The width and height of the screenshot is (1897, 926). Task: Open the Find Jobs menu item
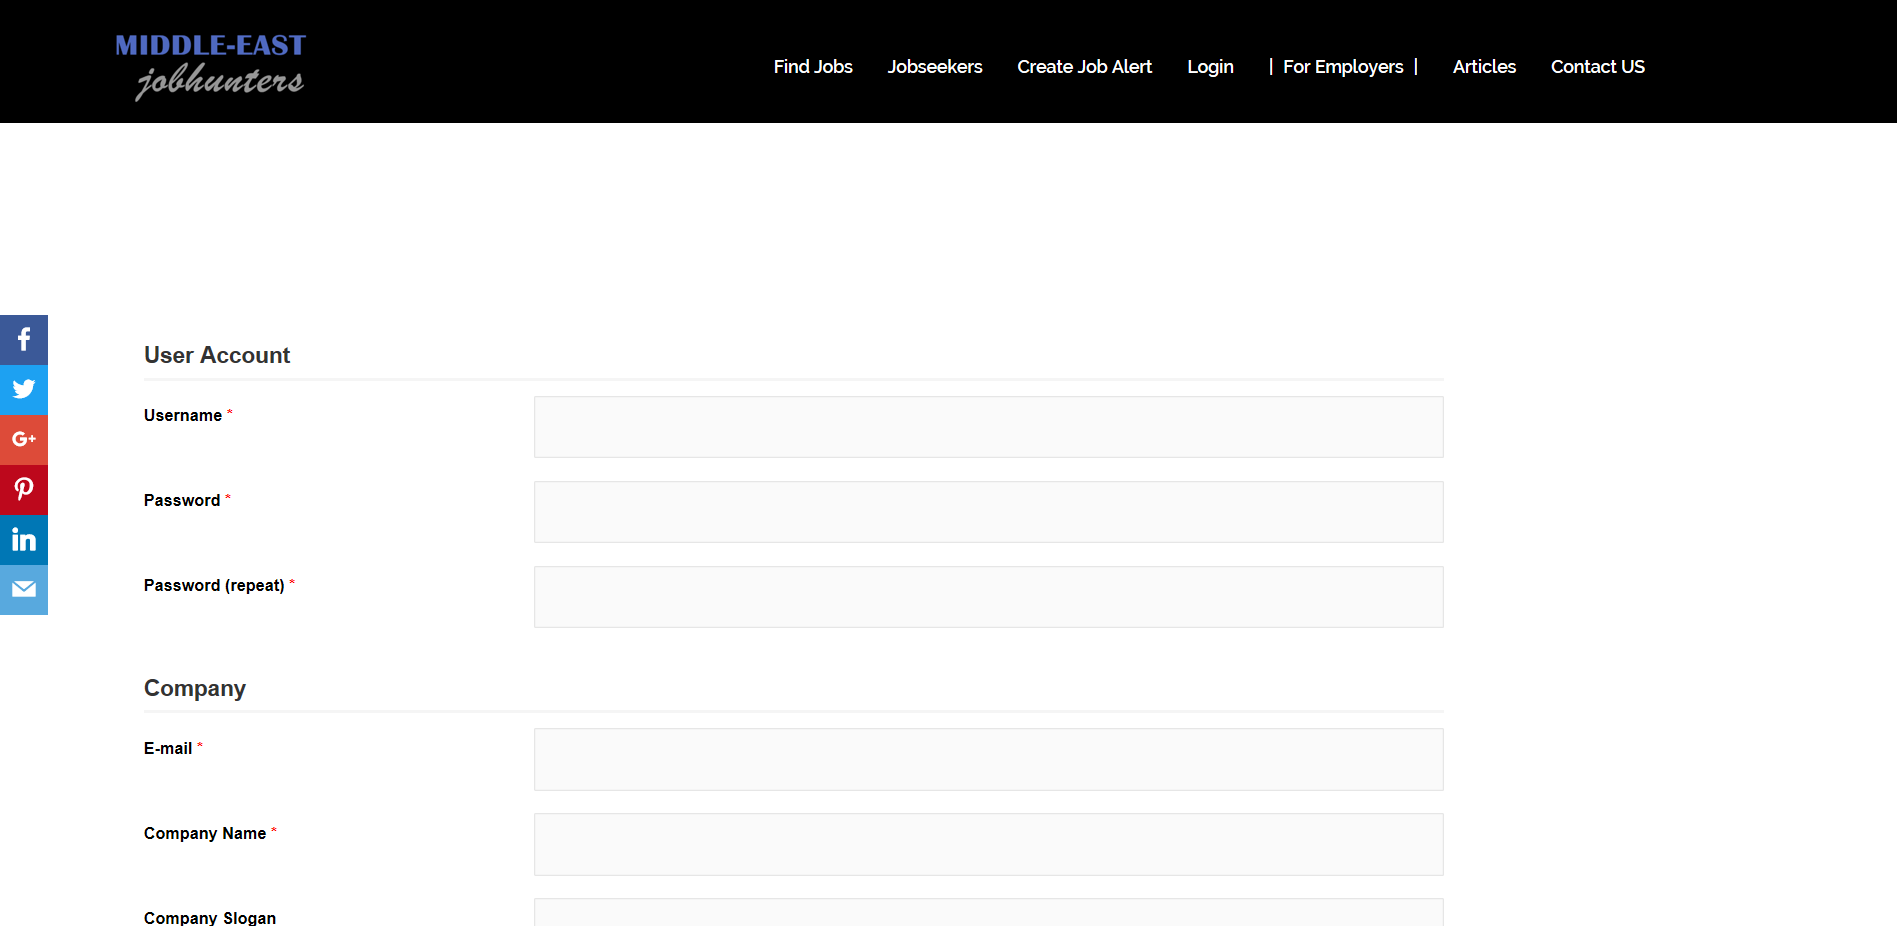tap(812, 67)
